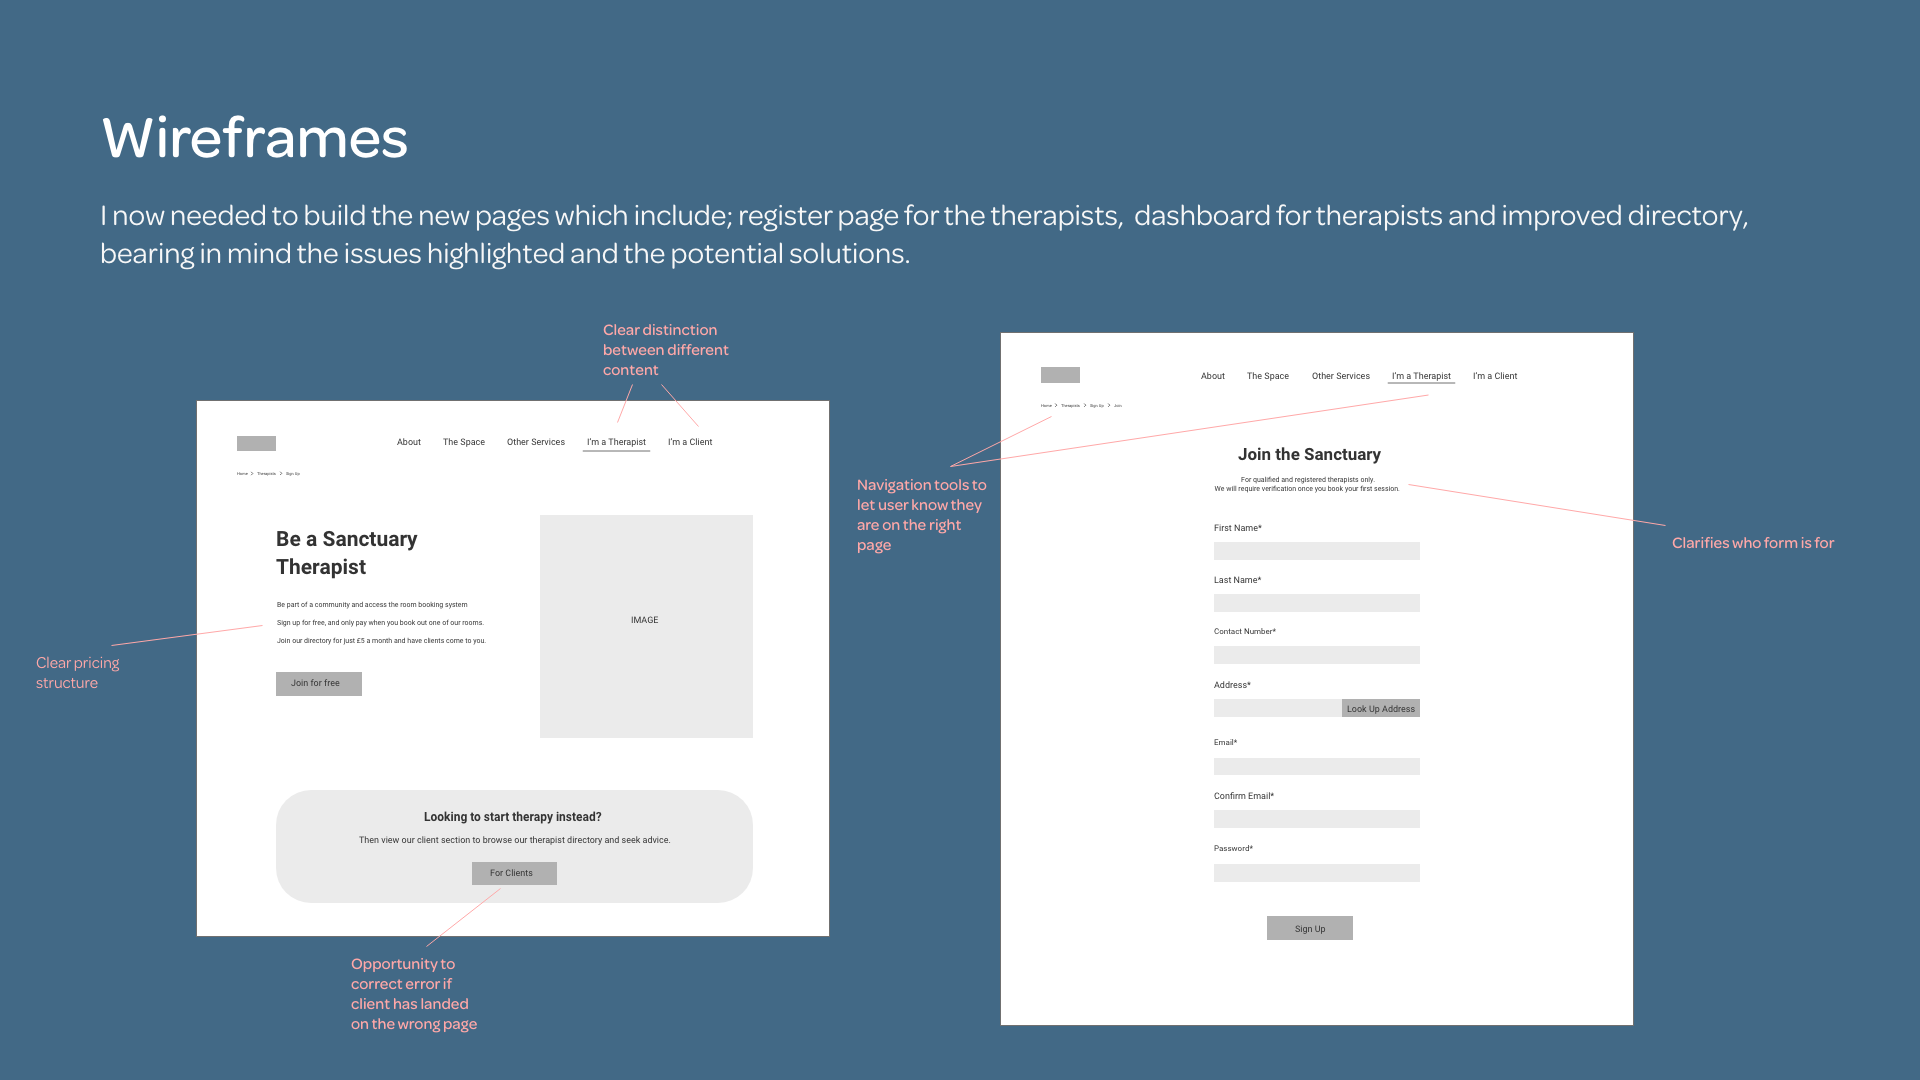Screen dimensions: 1920x1080
Task: Click the For Clients button
Action: coord(513,873)
